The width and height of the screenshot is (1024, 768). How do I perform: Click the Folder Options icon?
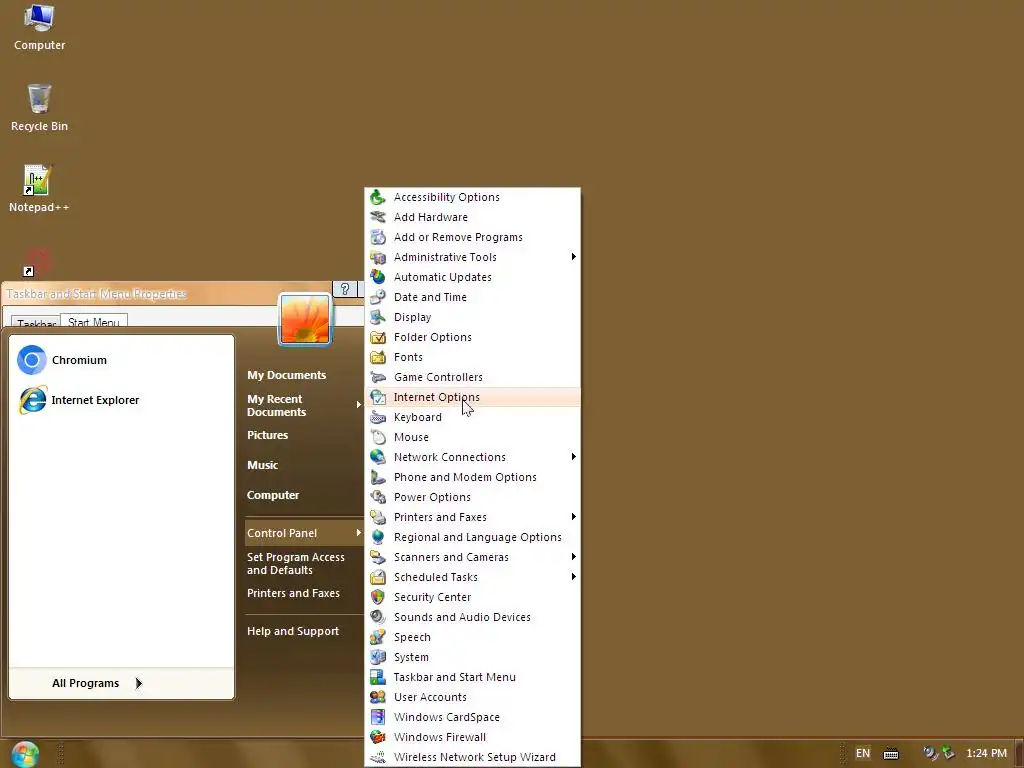click(377, 337)
